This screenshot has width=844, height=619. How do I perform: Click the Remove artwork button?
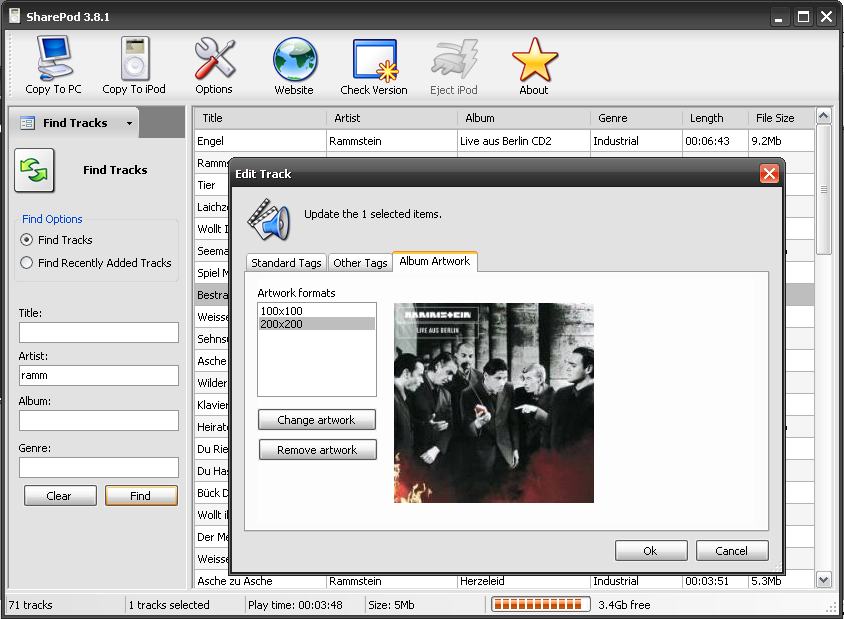point(317,450)
